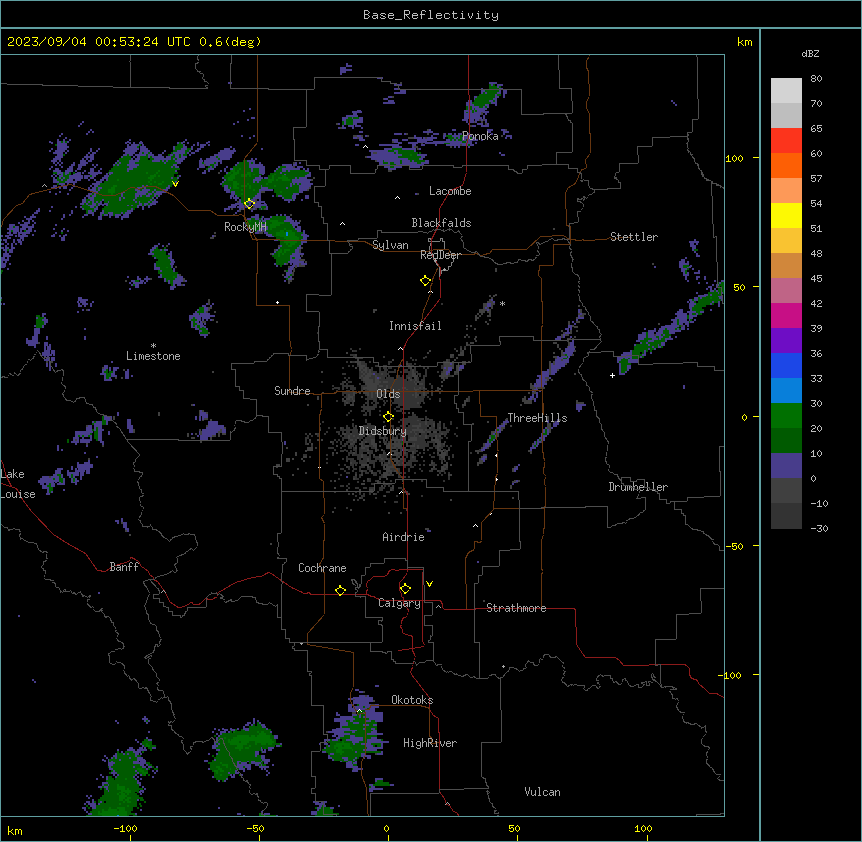The height and width of the screenshot is (842, 862).
Task: Click the Vulcan town label
Action: pos(542,792)
